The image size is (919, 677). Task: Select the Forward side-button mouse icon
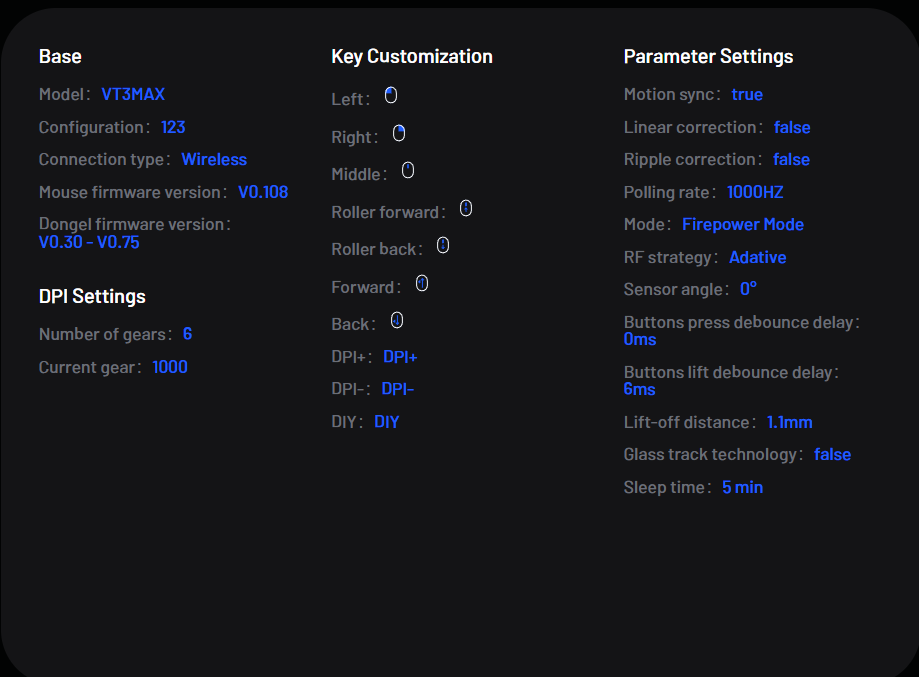pos(422,283)
